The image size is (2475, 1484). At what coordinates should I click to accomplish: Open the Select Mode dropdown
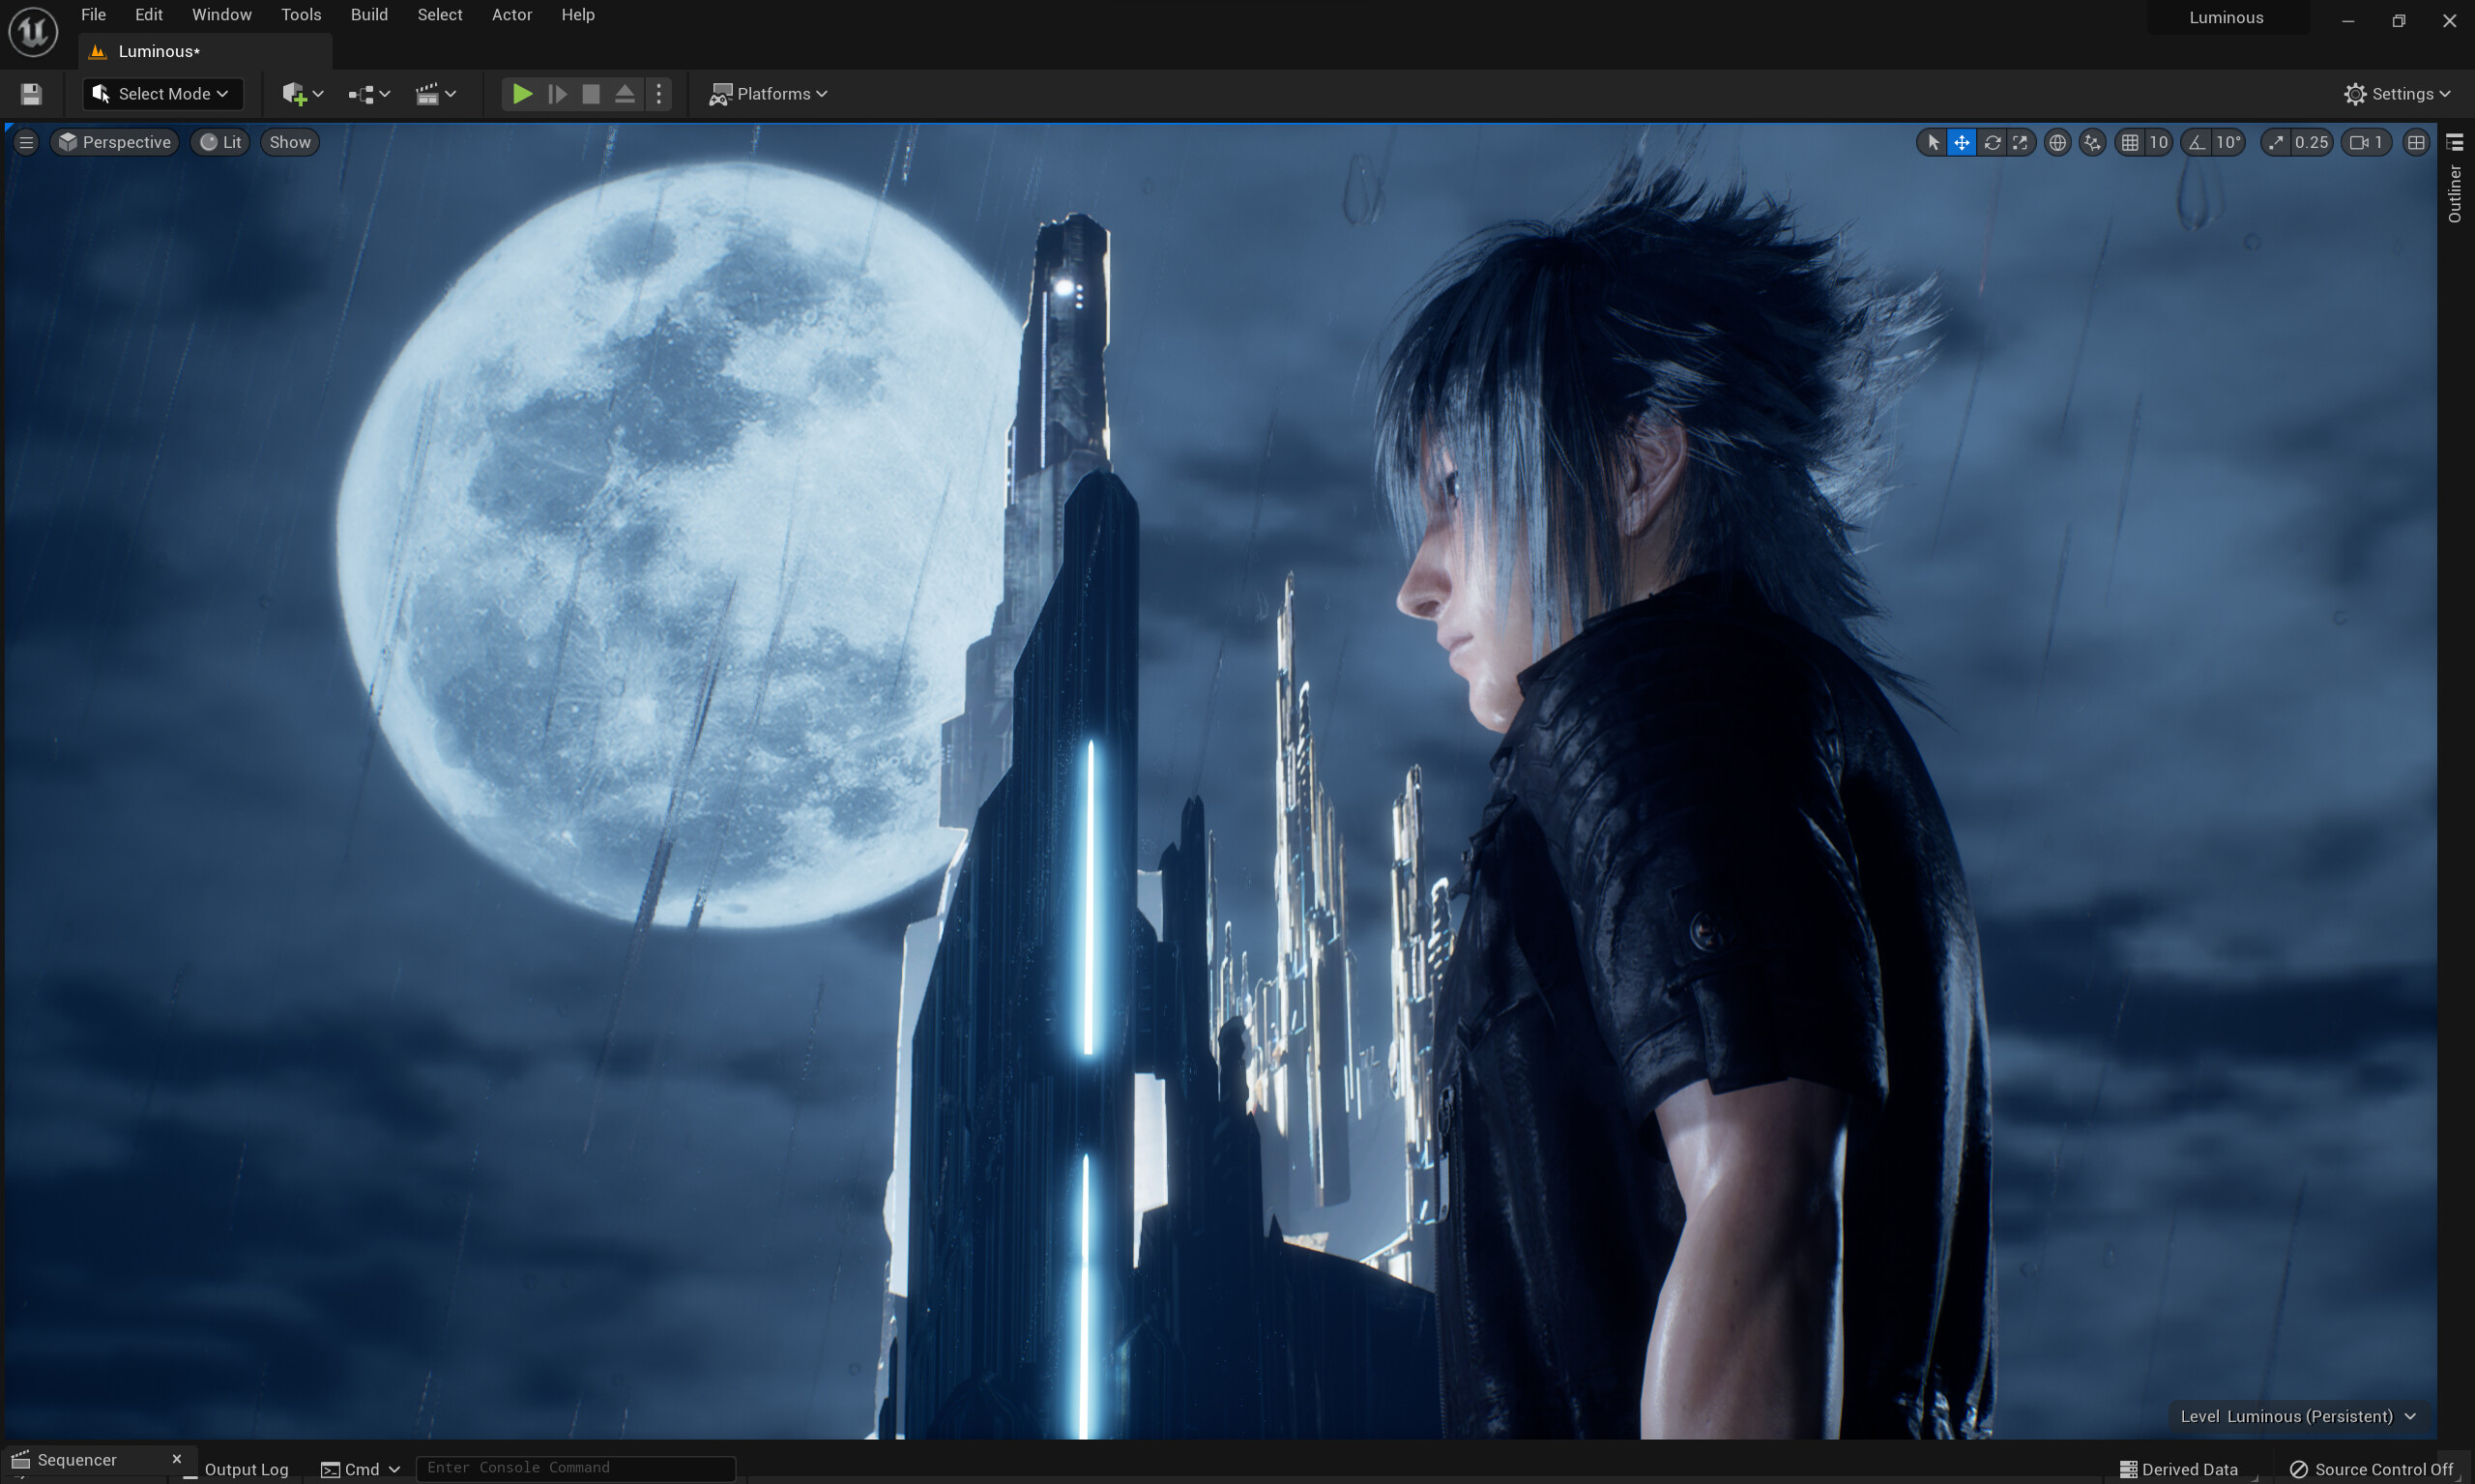(162, 94)
